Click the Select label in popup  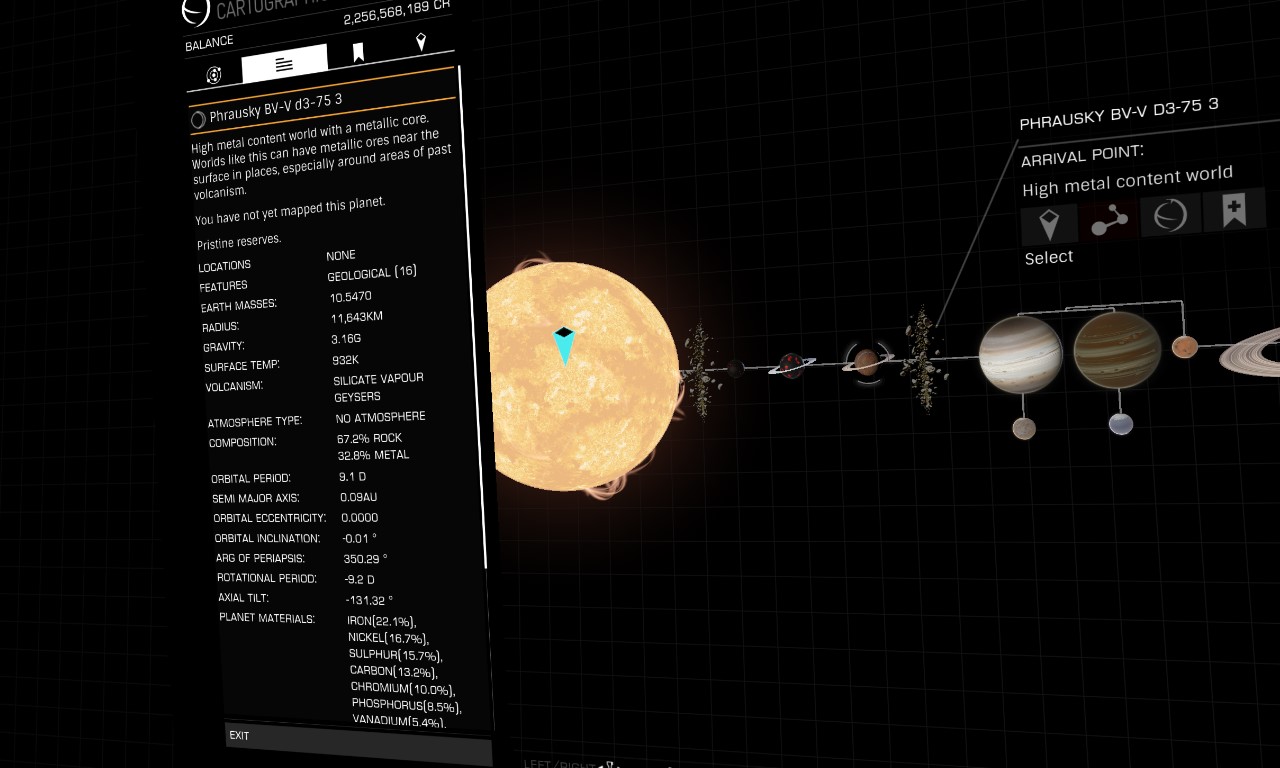click(1049, 257)
